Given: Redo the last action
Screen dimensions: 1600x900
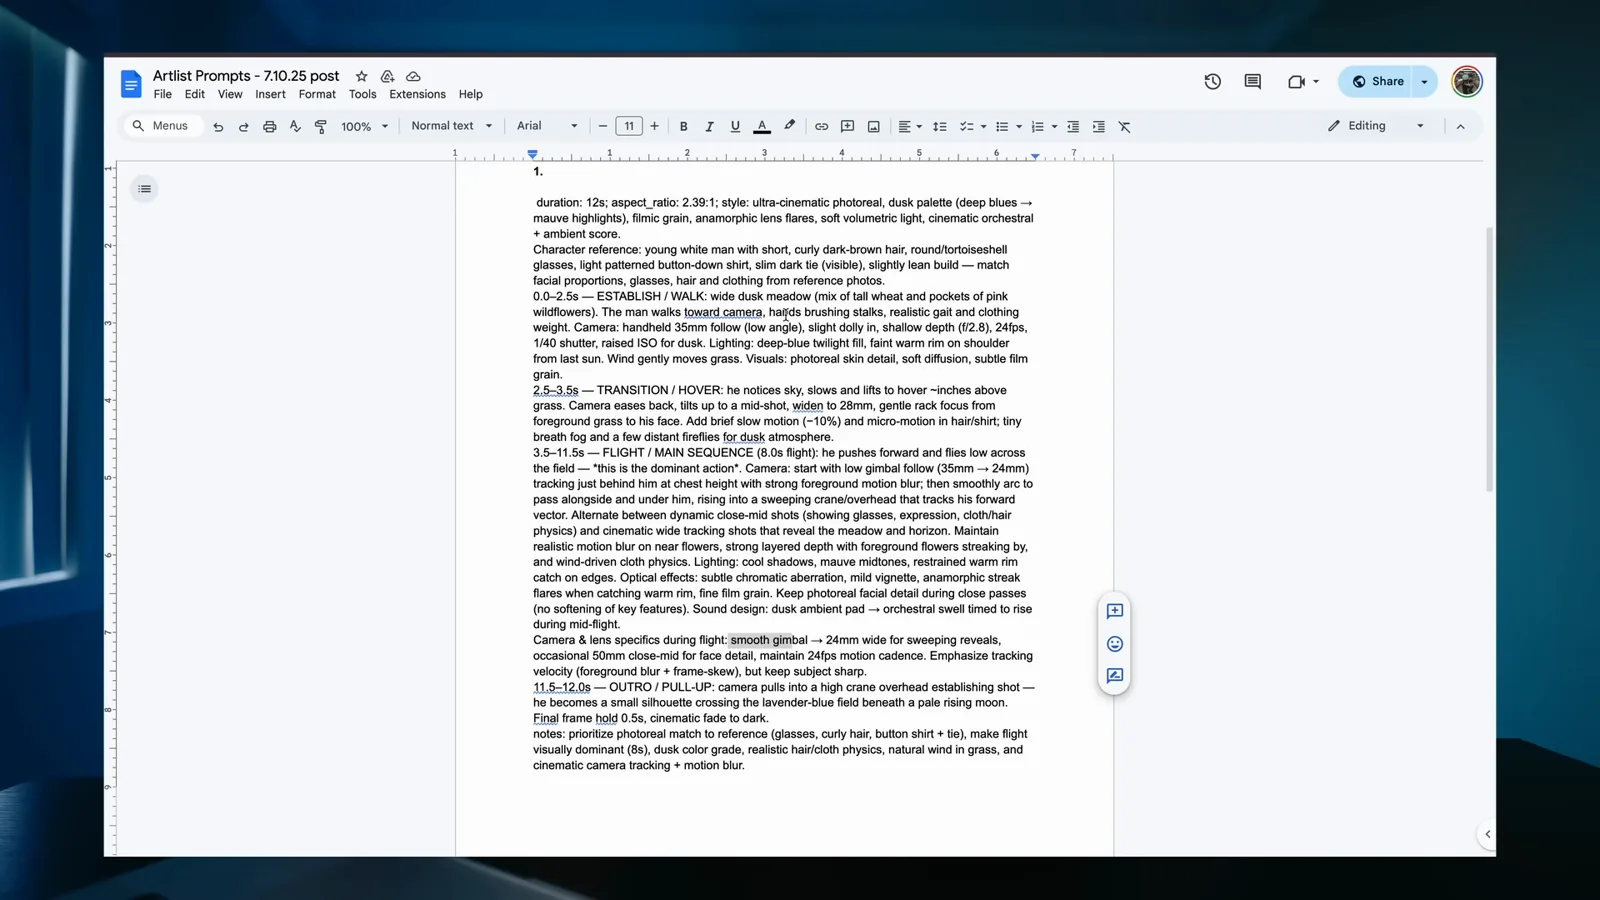Looking at the screenshot, I should tap(243, 127).
